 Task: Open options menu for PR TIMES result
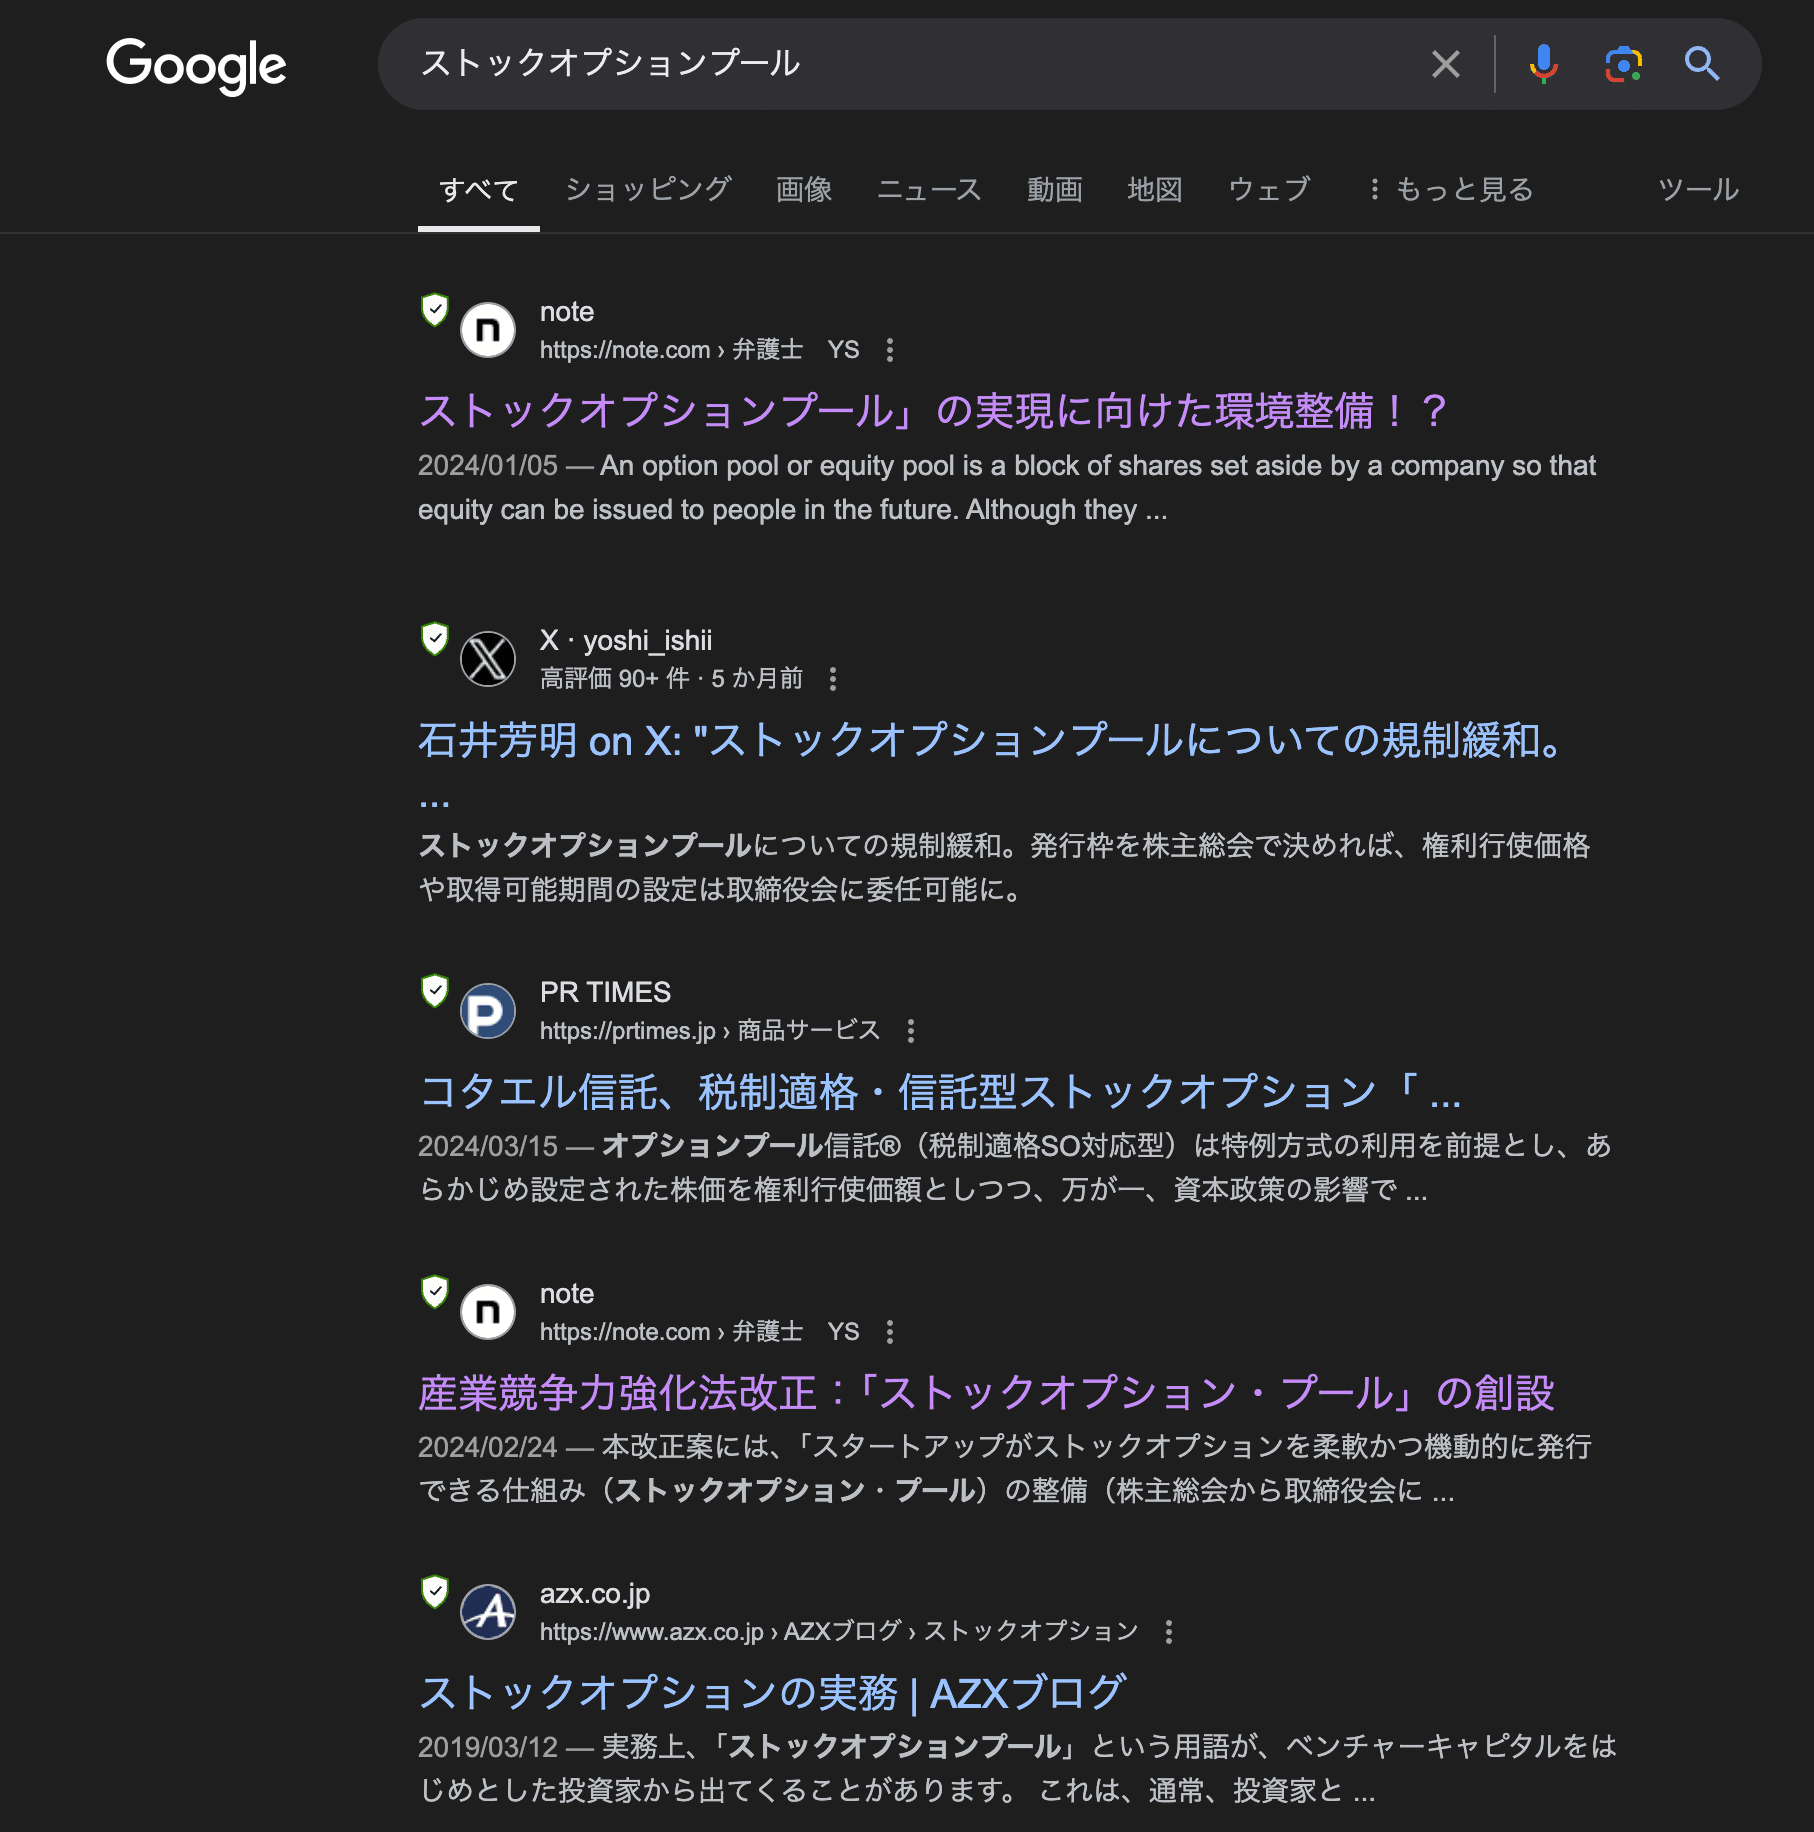tap(910, 1031)
